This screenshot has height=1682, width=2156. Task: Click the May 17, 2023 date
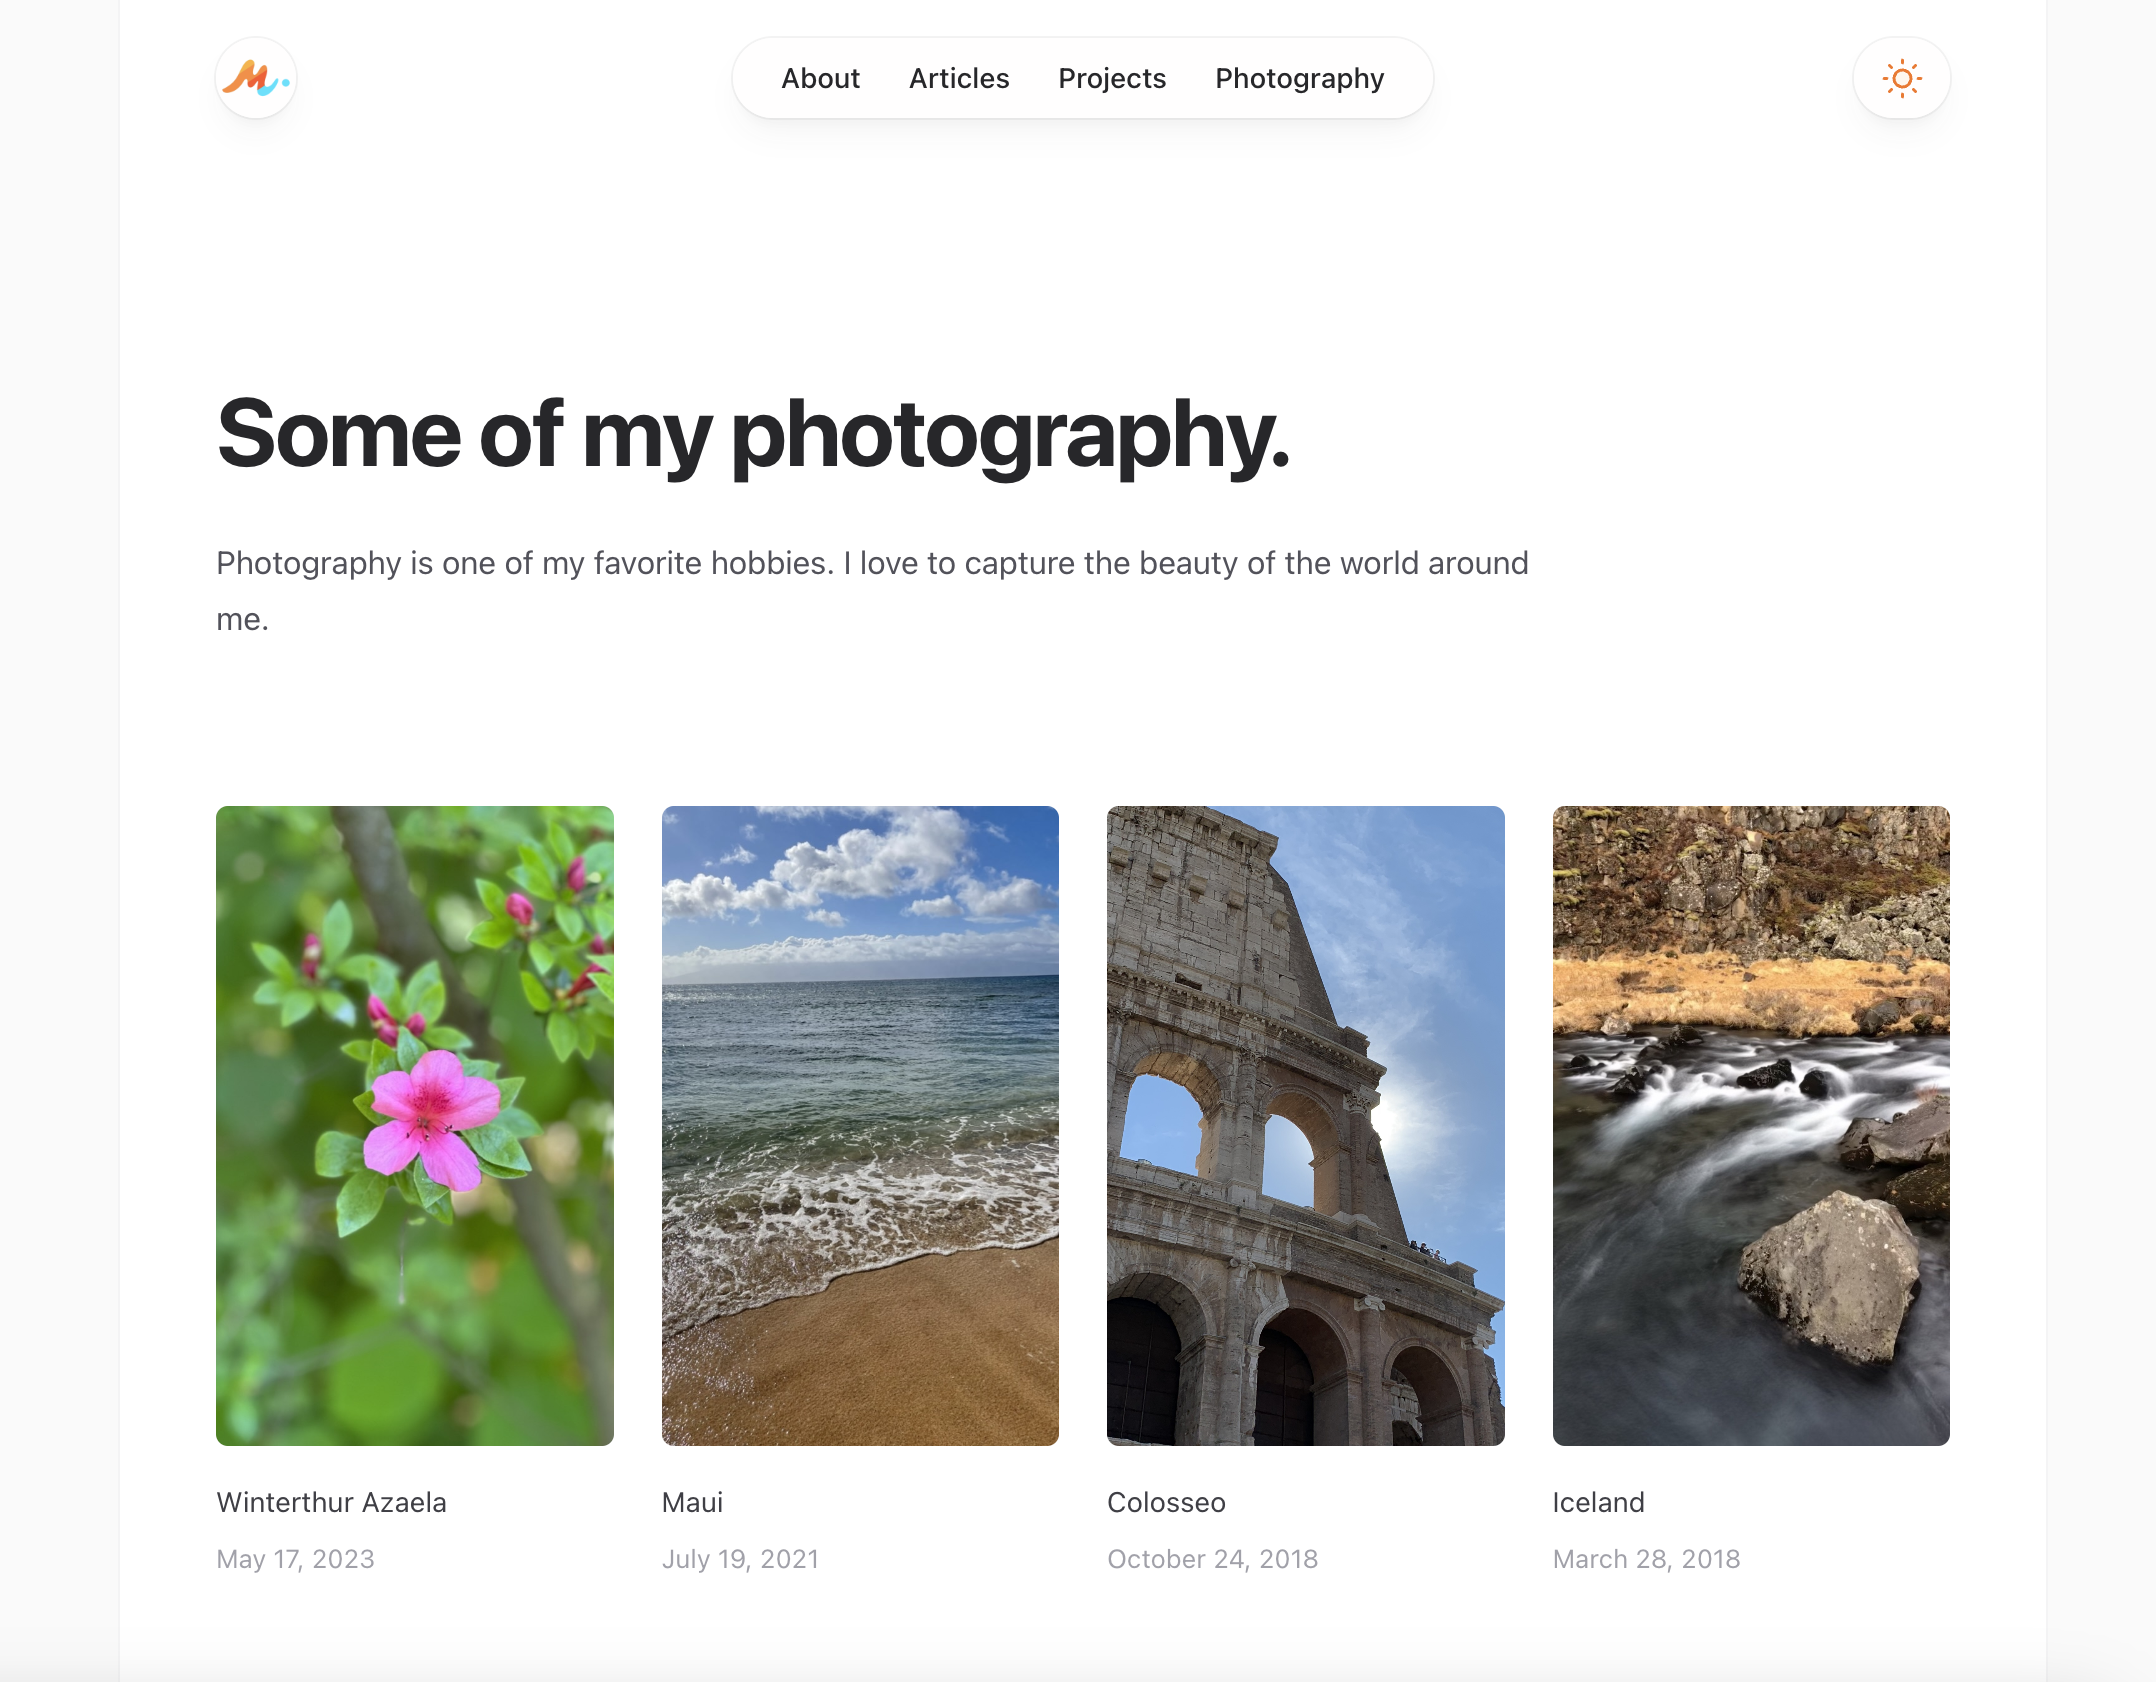[x=295, y=1559]
